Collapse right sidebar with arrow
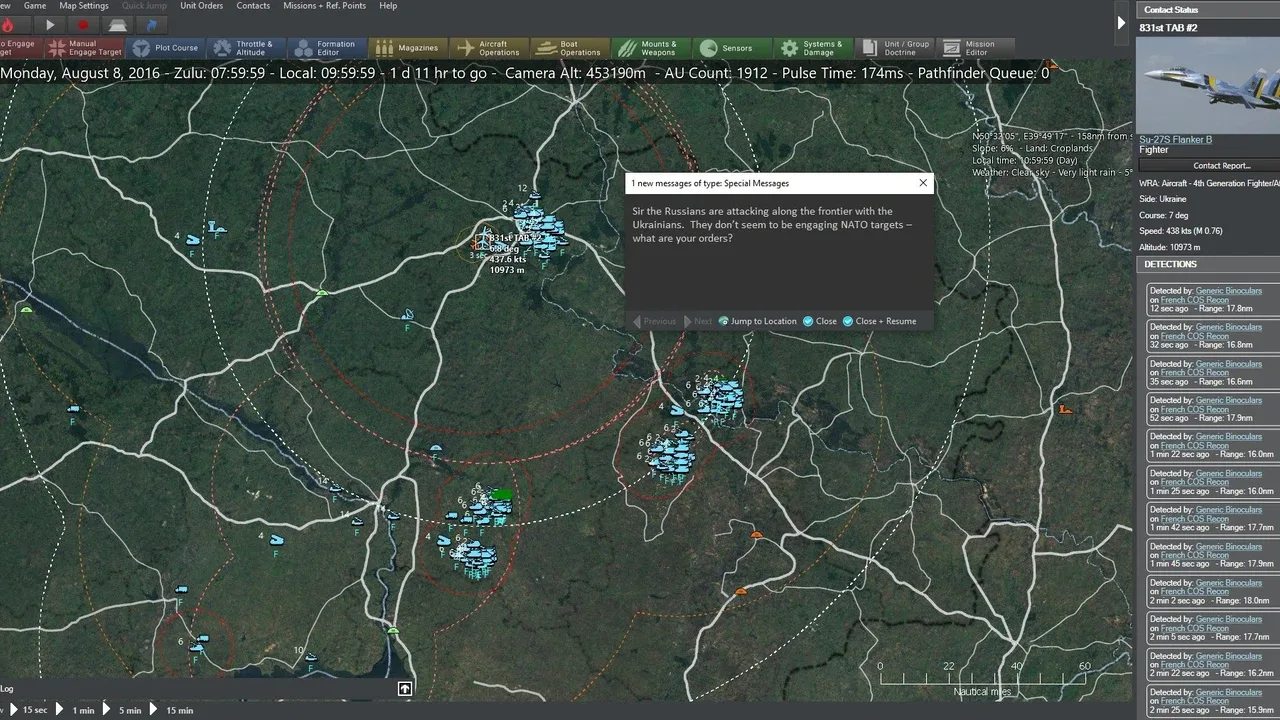Screen dimensions: 1280x720 coord(1121,23)
